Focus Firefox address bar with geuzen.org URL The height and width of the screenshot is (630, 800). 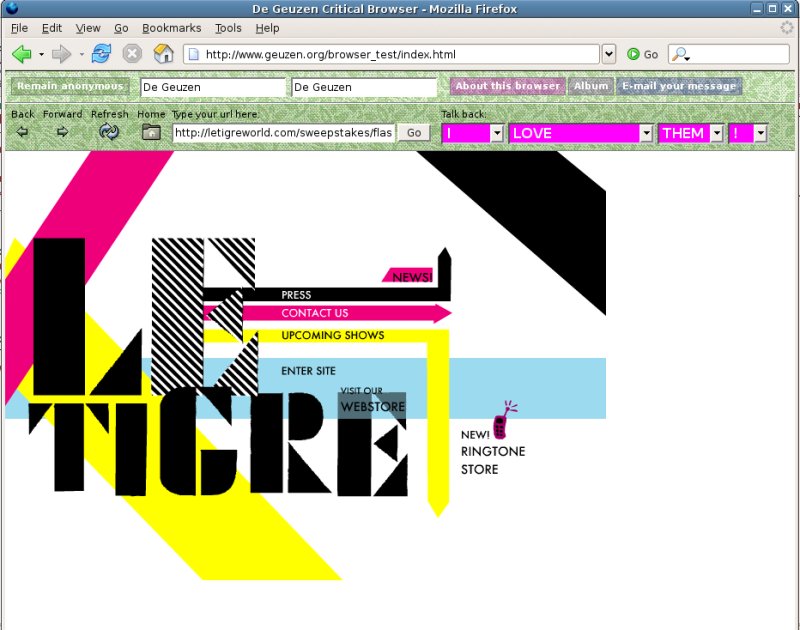[x=391, y=54]
